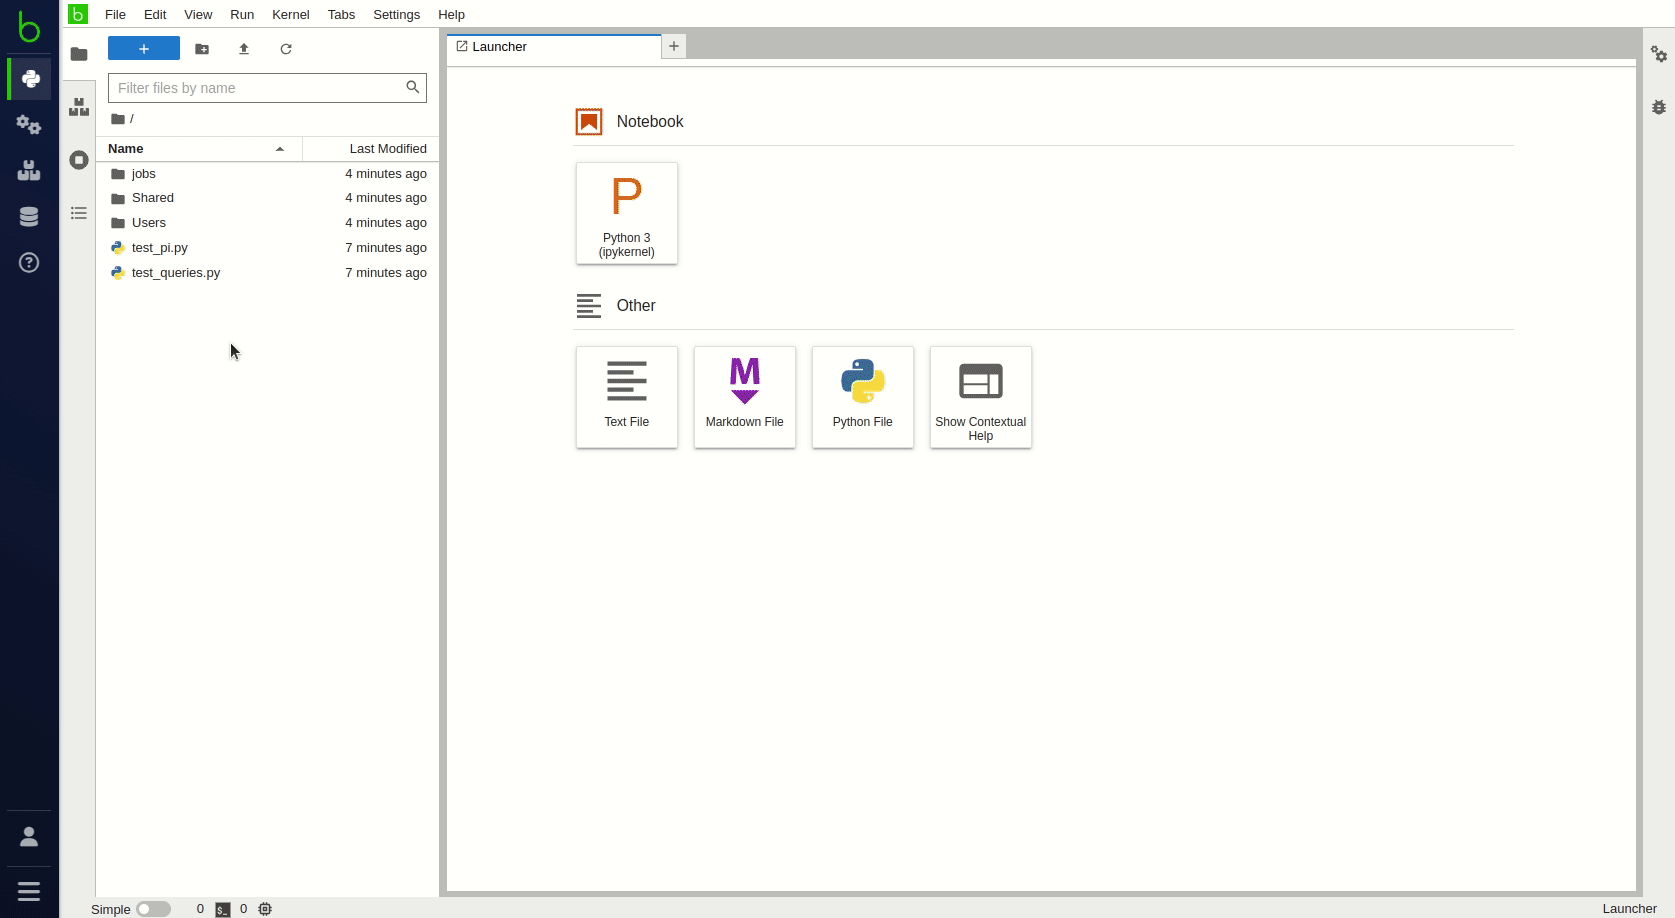Screen dimensions: 1675x918
Task: Open the Running Terminals and Kernels panel
Action: pyautogui.click(x=79, y=160)
